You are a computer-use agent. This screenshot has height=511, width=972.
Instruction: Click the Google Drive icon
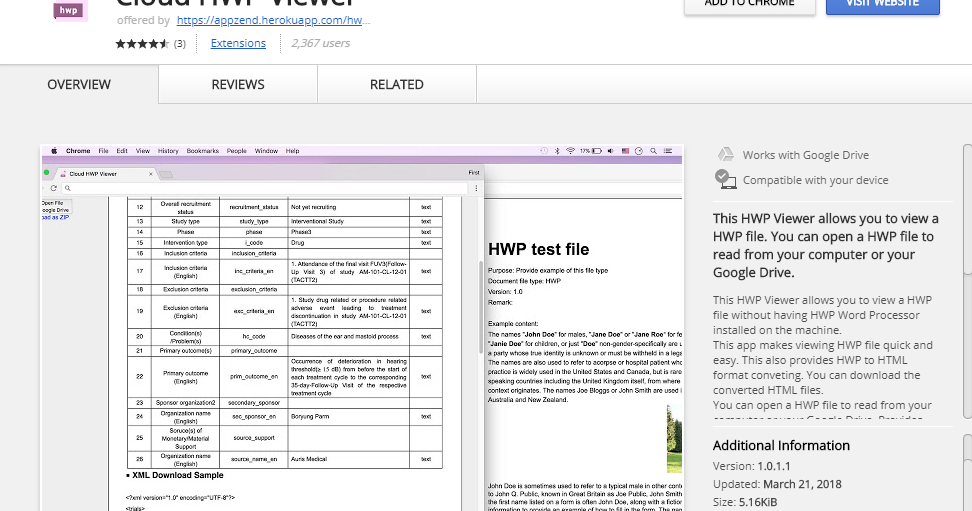click(725, 154)
